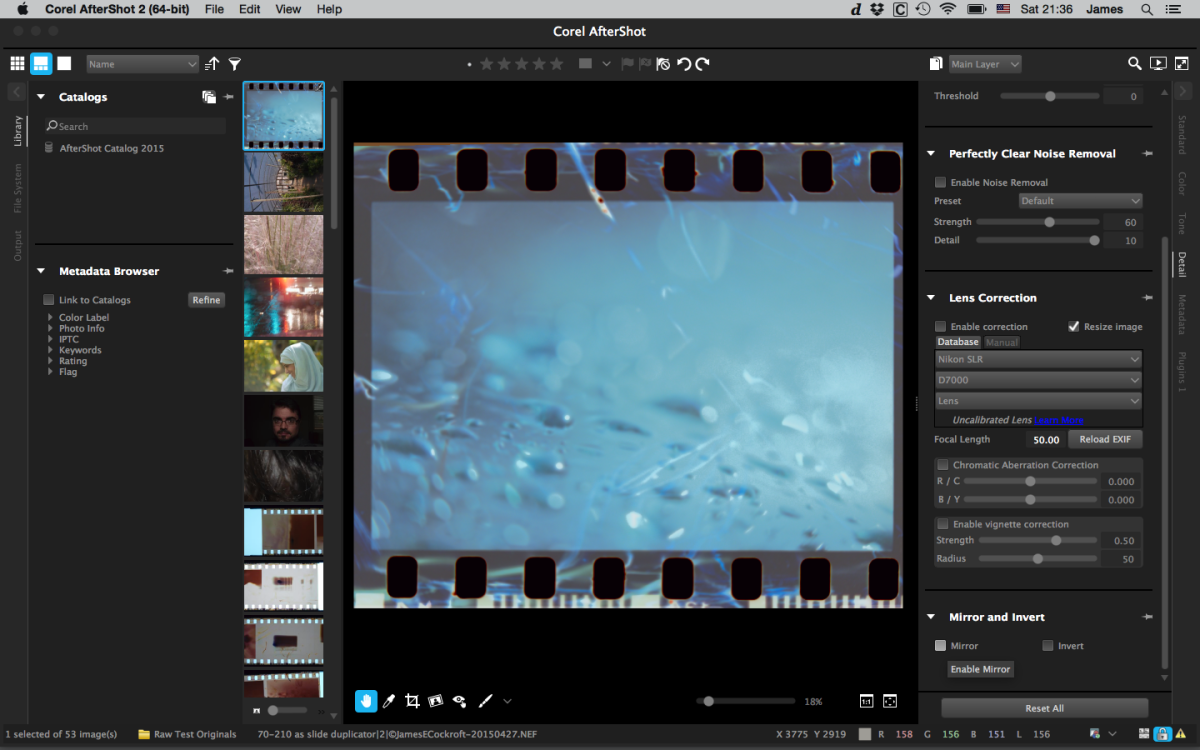Image resolution: width=1200 pixels, height=750 pixels.
Task: Click the Reload EXIF button
Action: [1105, 439]
